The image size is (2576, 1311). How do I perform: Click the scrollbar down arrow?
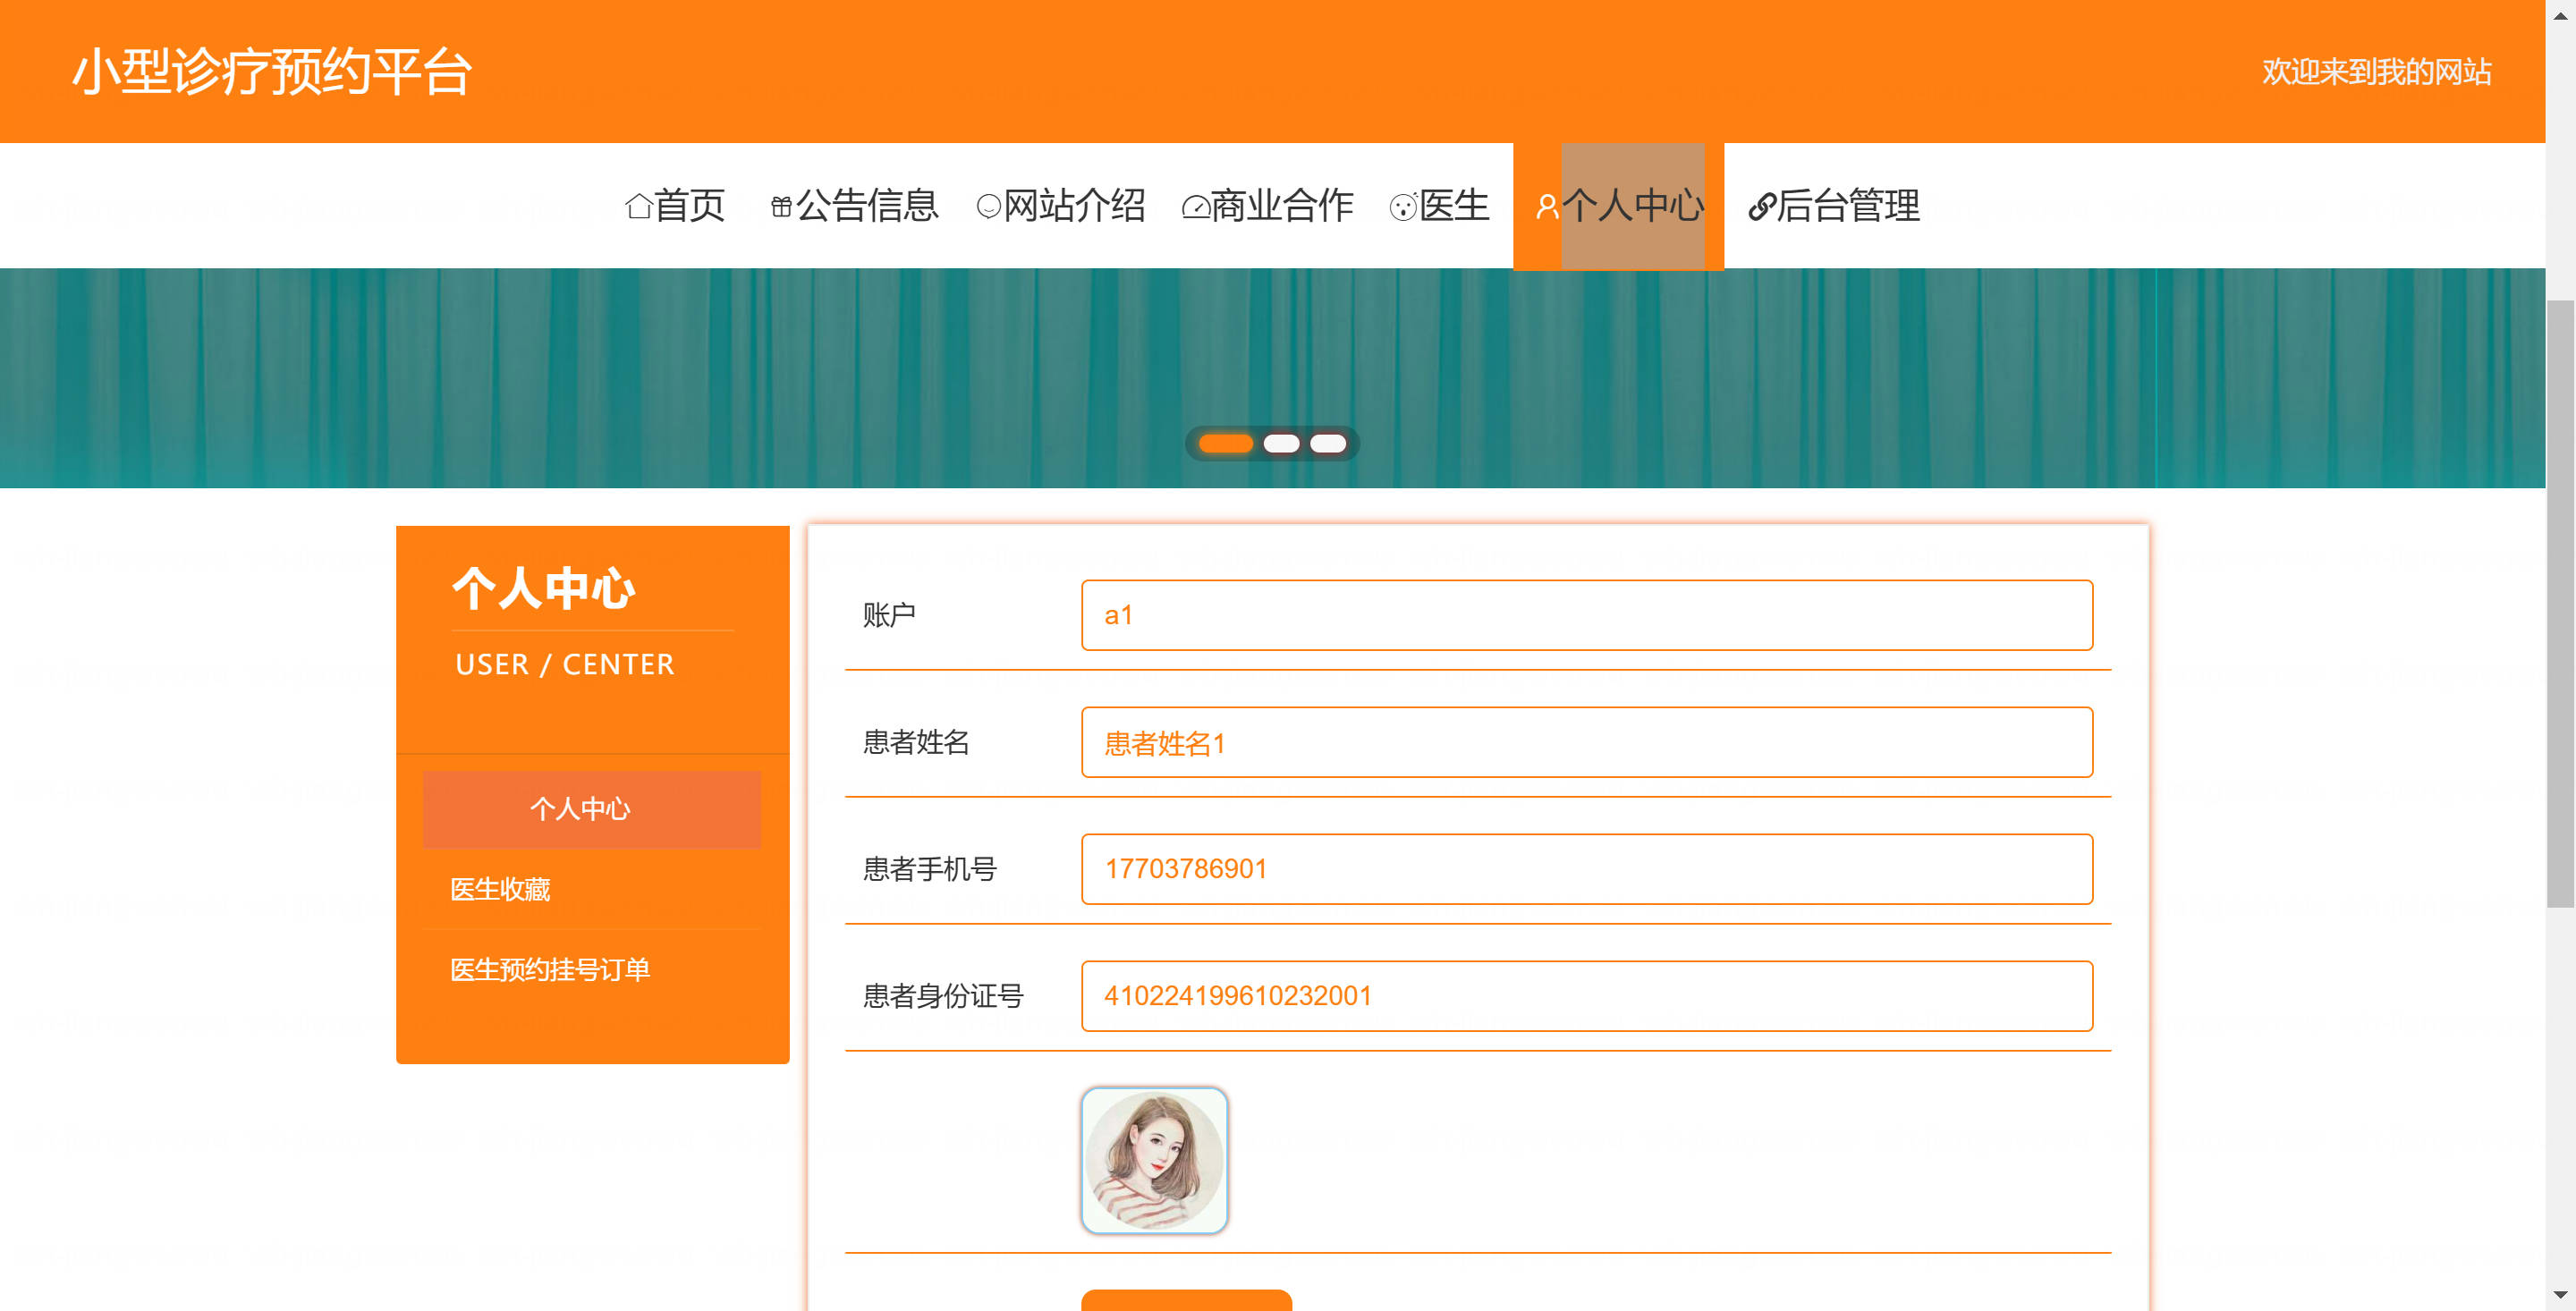tap(2560, 1296)
